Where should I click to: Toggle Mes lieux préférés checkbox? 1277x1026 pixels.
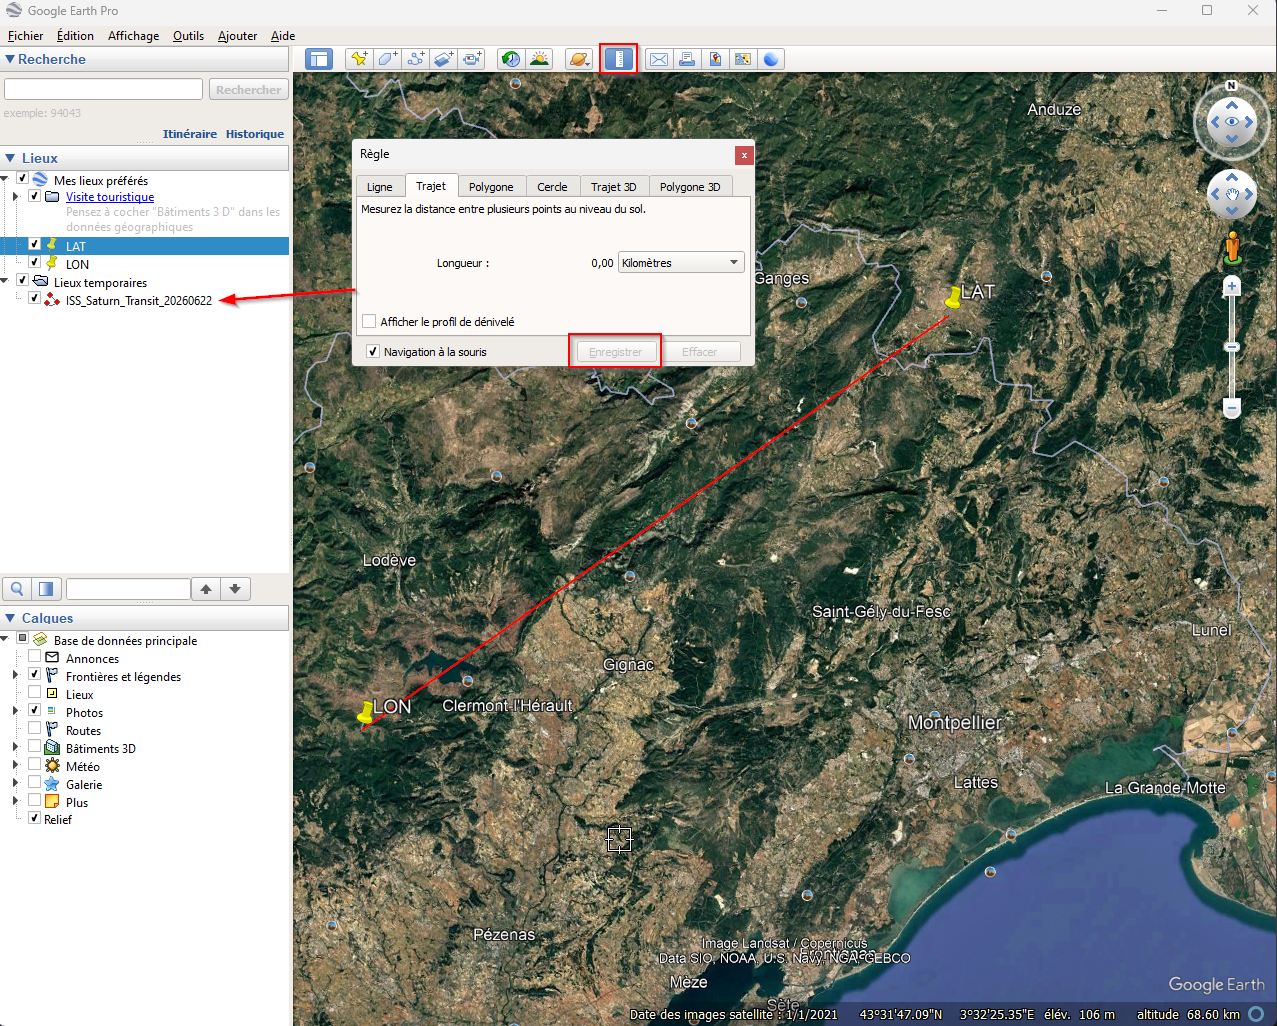(x=22, y=179)
